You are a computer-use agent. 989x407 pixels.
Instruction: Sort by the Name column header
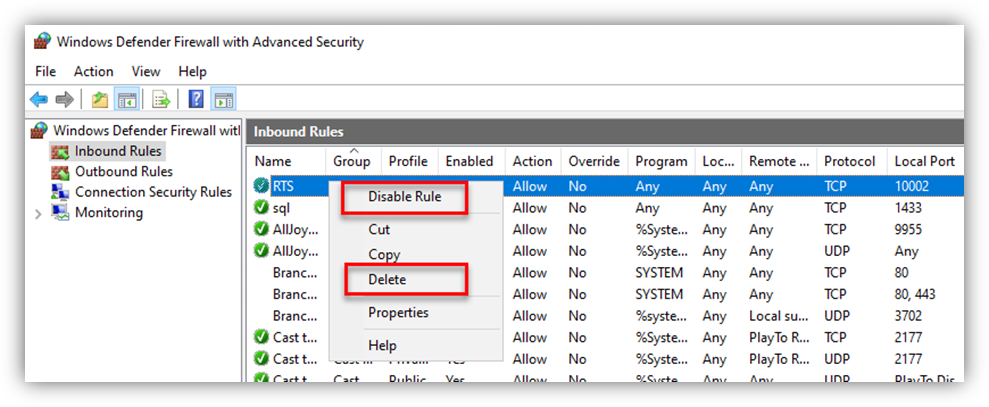(286, 162)
